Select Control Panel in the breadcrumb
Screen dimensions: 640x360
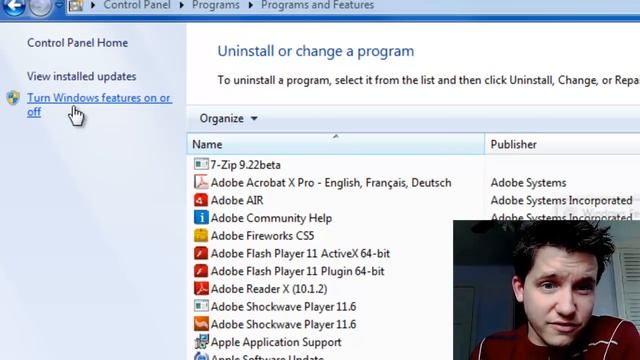(x=137, y=5)
